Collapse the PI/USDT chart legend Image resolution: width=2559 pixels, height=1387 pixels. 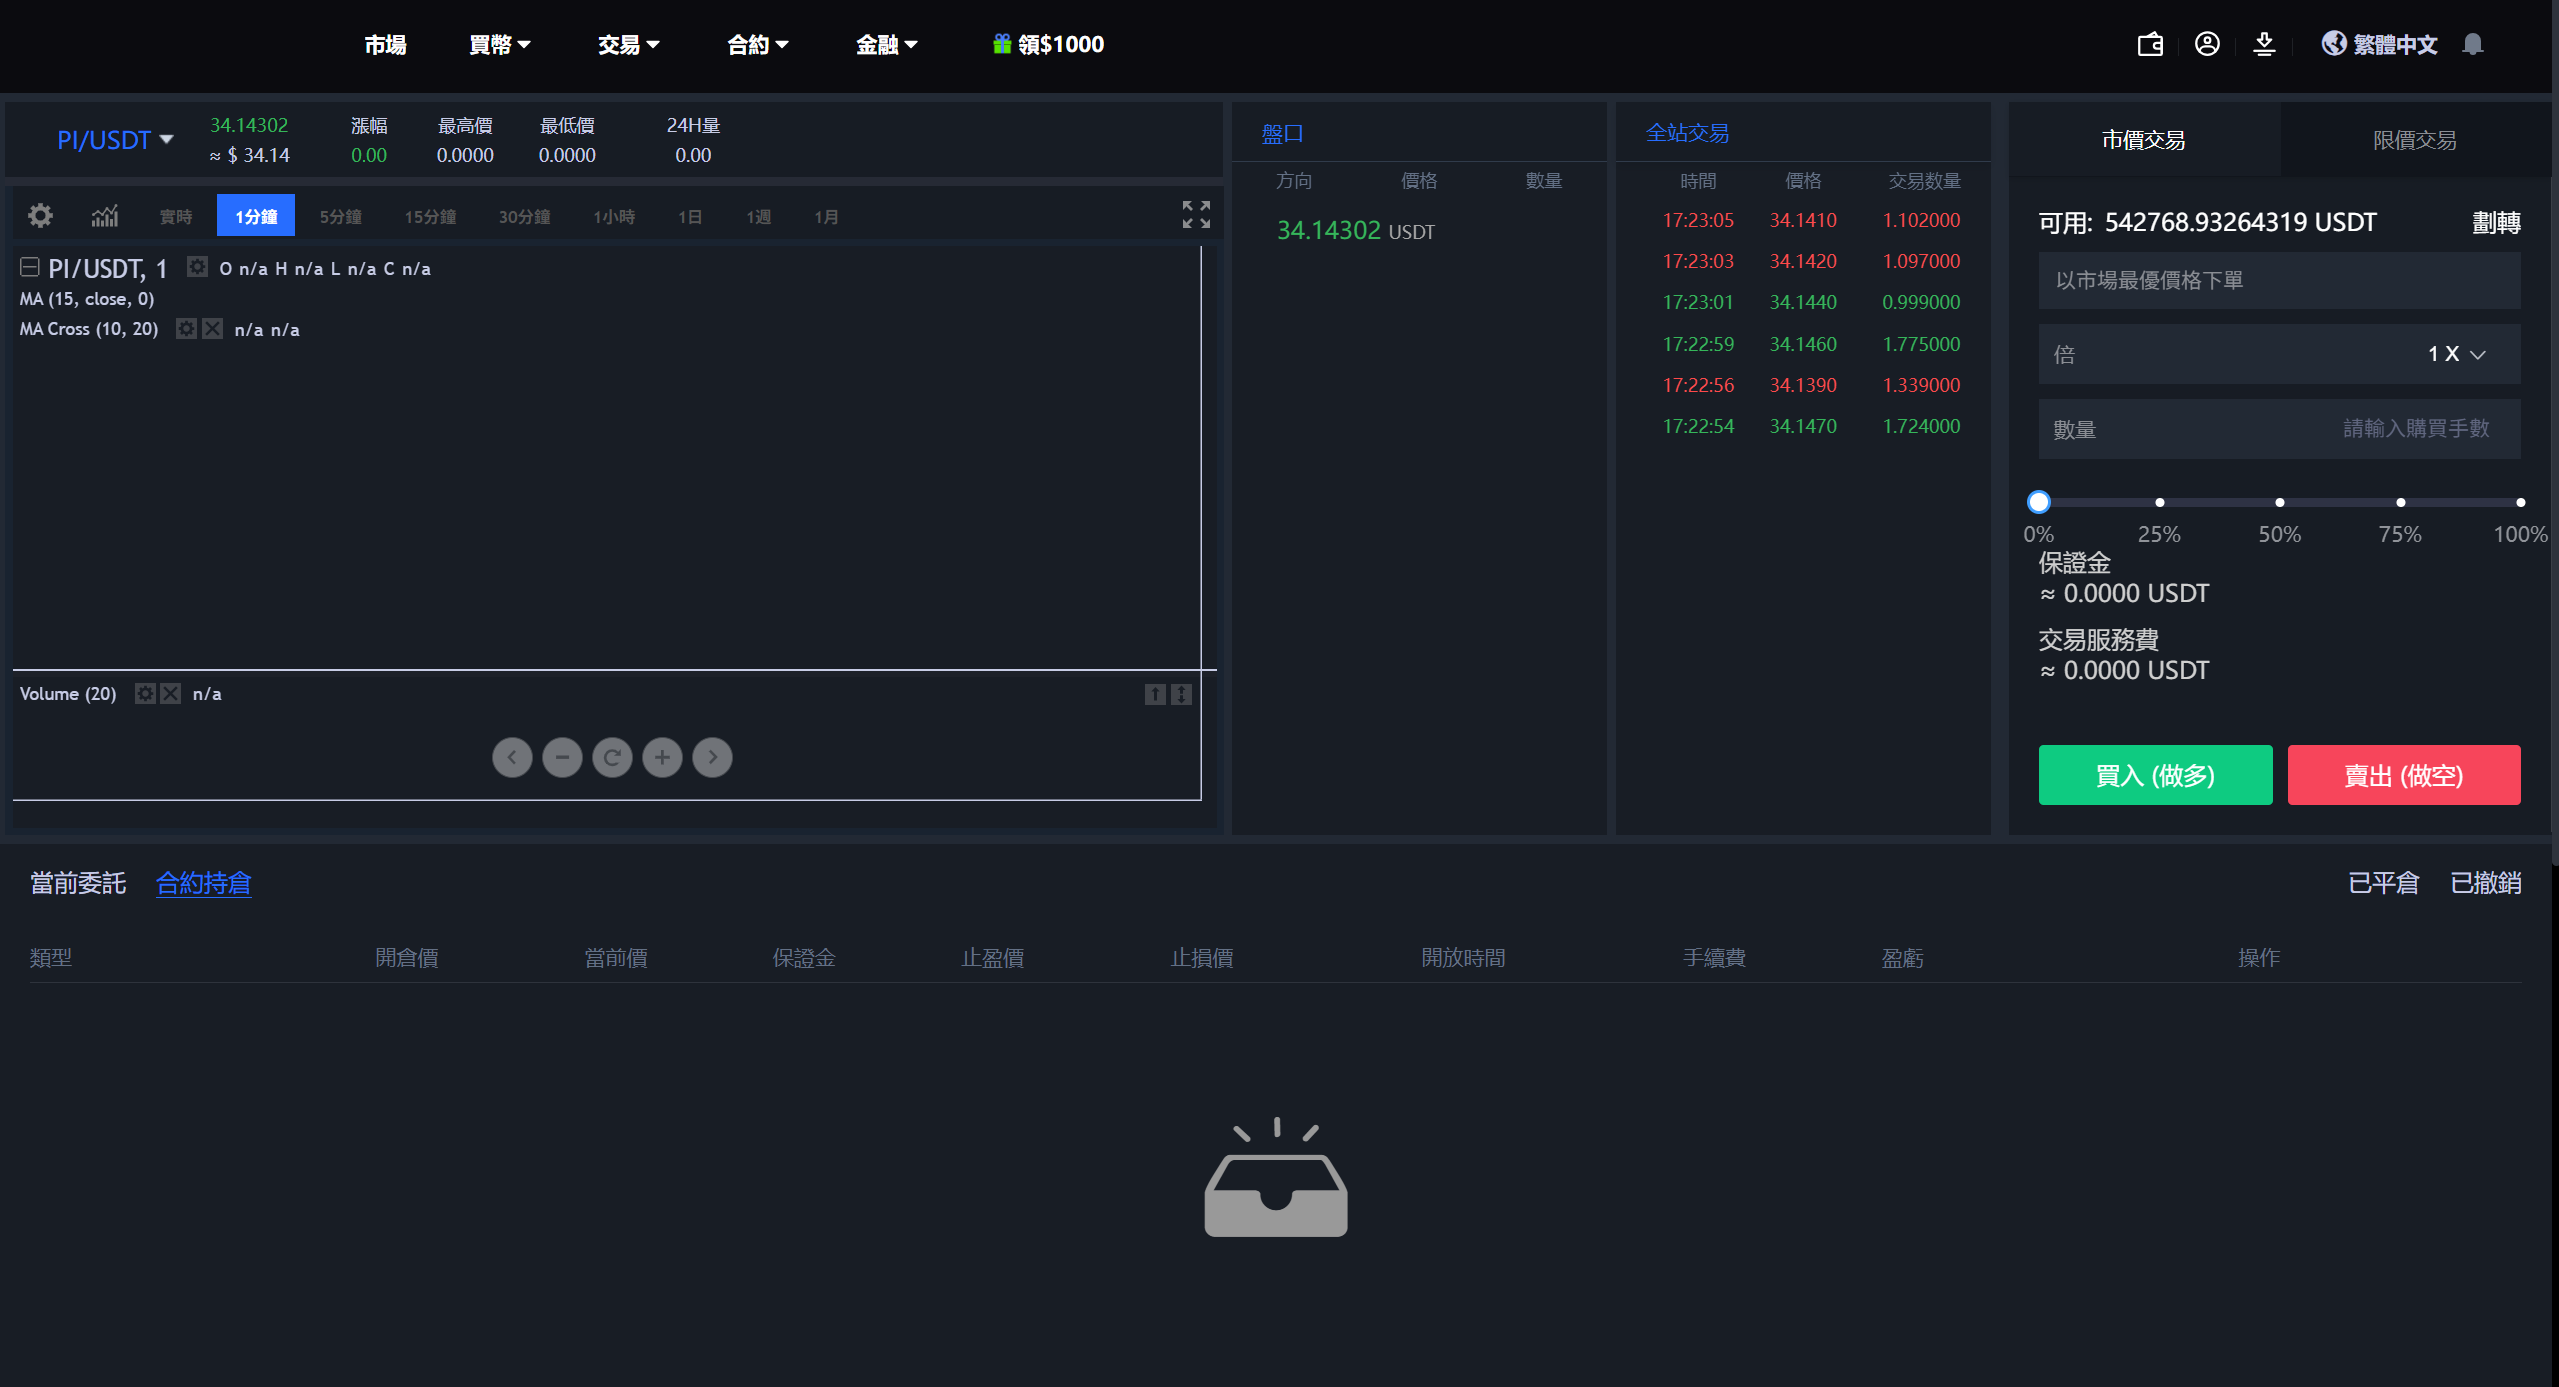pos(30,267)
